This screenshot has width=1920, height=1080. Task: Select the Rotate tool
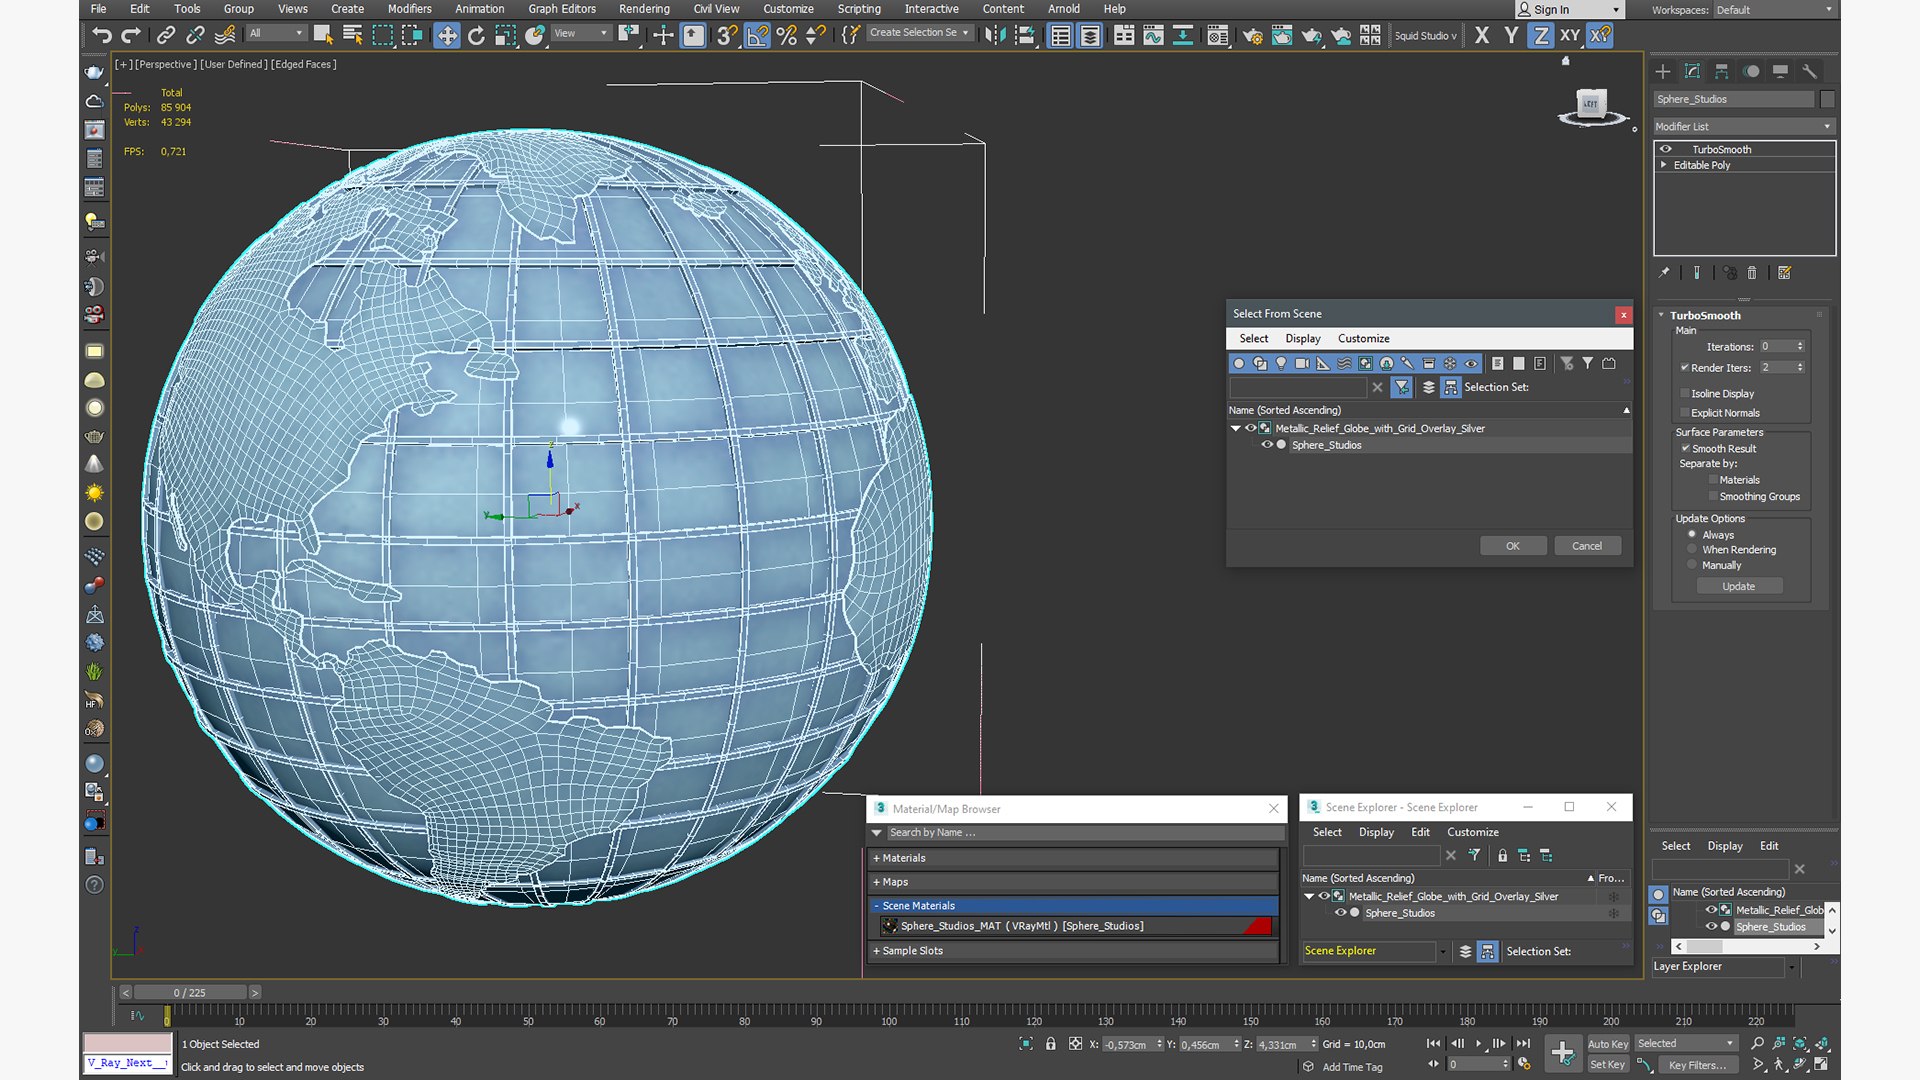tap(476, 36)
